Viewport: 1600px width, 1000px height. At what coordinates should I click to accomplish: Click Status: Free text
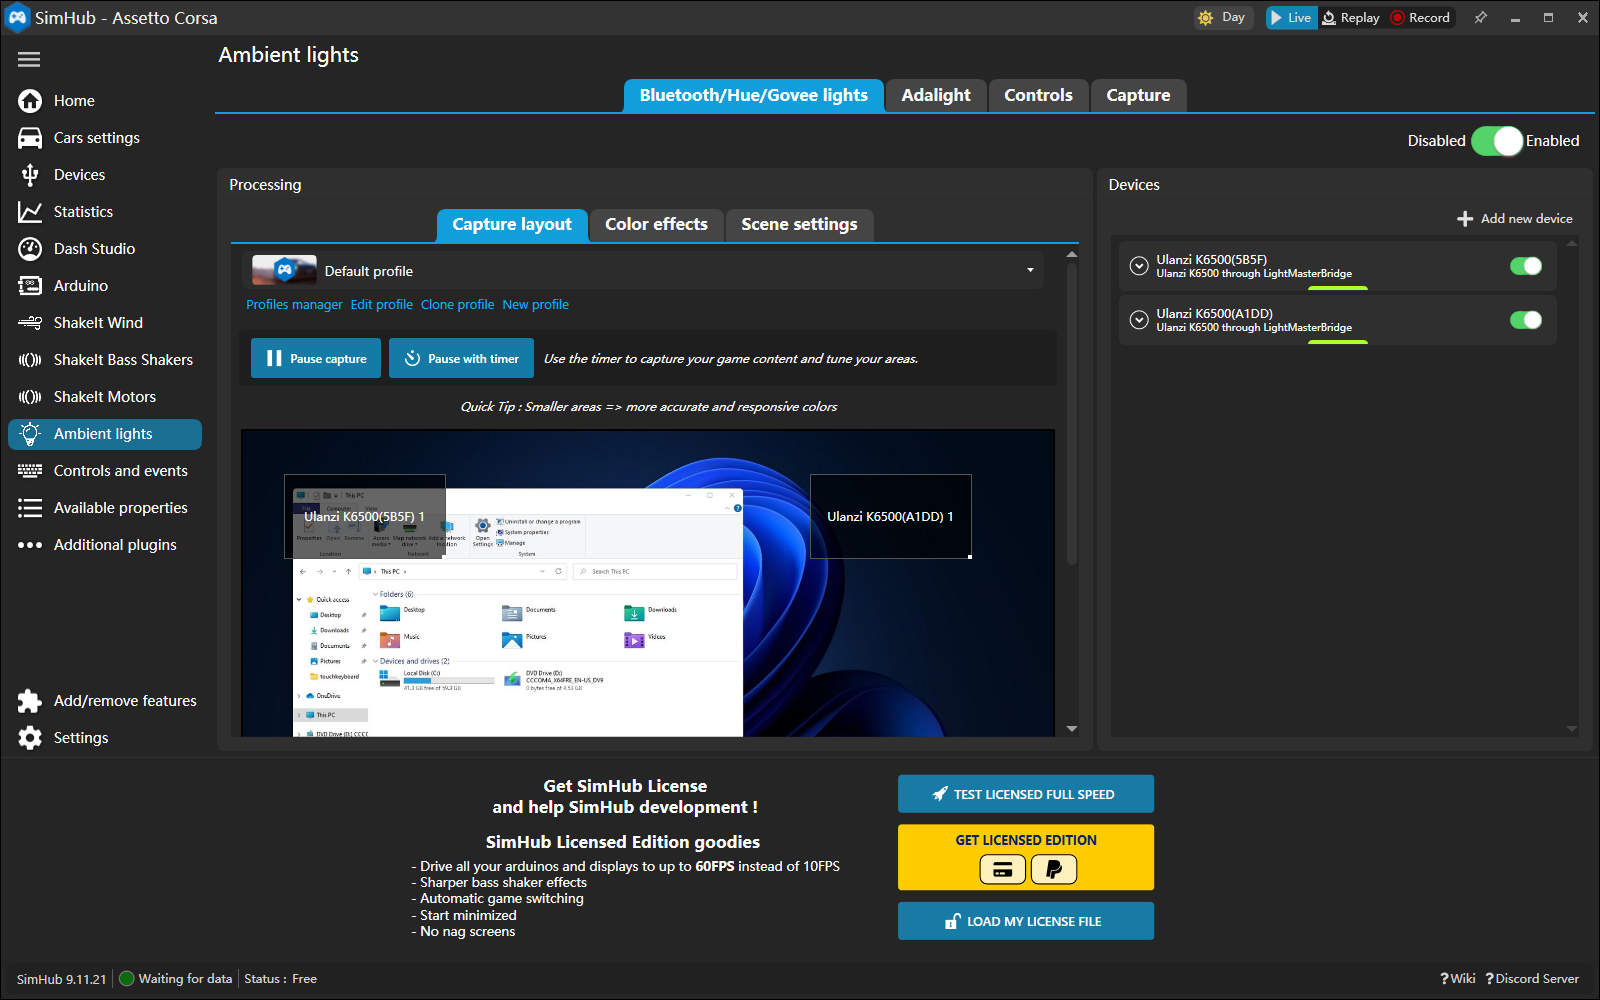[x=280, y=979]
